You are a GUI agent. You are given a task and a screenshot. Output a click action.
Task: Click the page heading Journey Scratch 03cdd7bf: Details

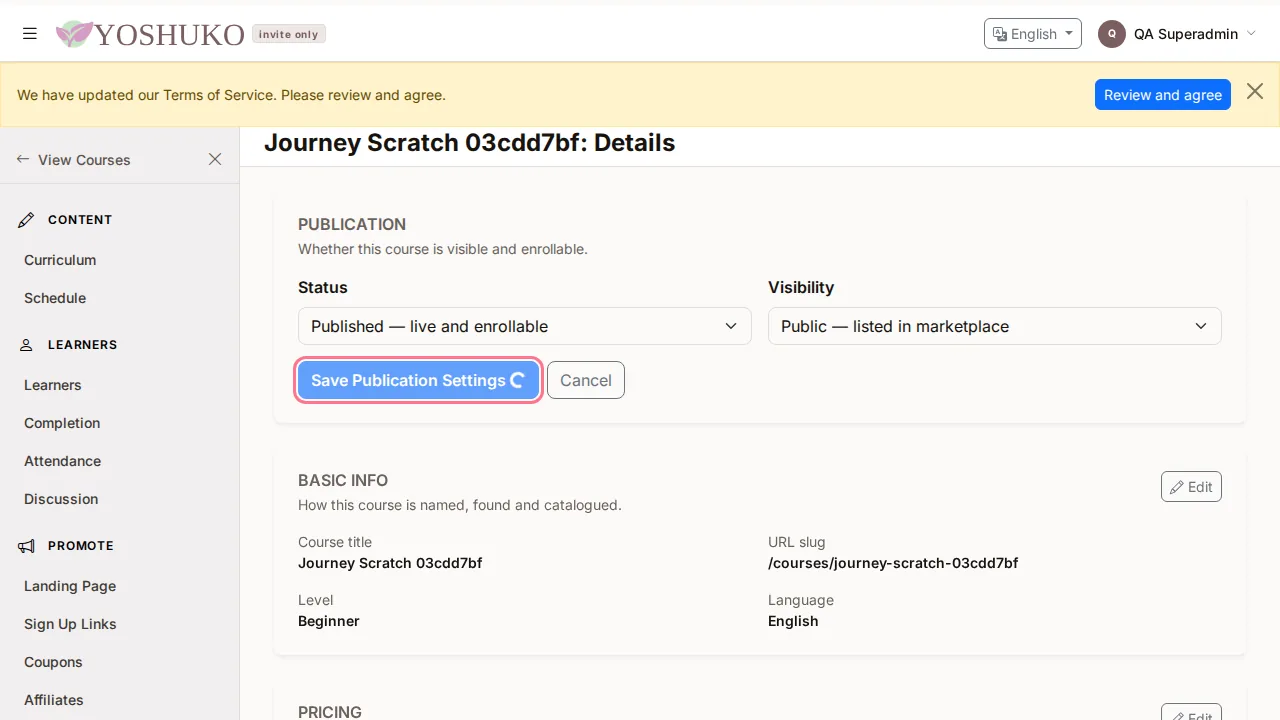[x=470, y=143]
